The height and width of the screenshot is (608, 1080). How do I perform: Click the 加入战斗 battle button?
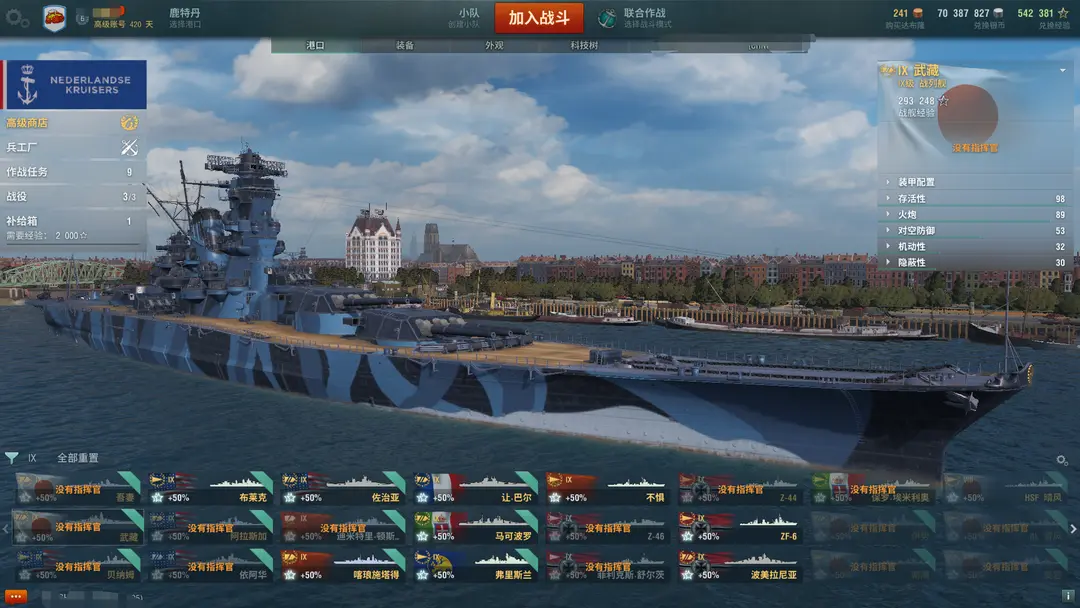point(539,18)
